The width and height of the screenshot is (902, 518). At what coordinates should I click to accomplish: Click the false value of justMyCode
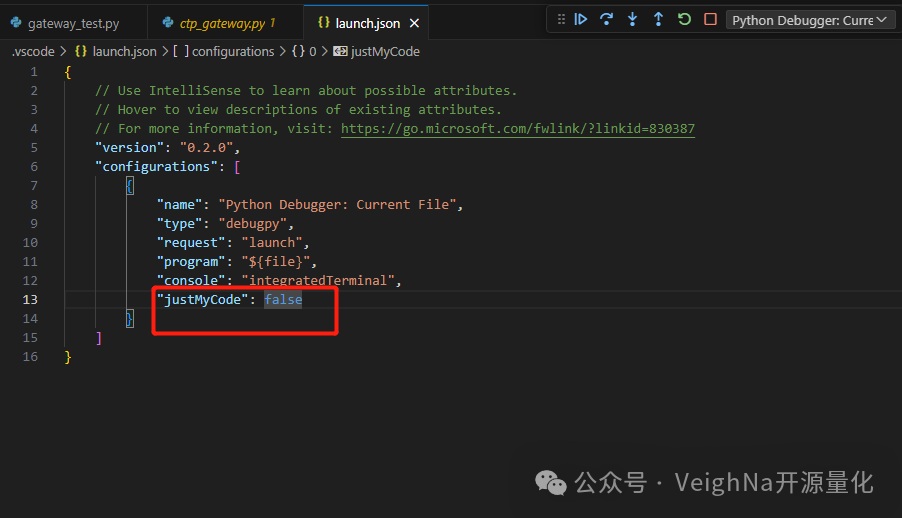[283, 300]
